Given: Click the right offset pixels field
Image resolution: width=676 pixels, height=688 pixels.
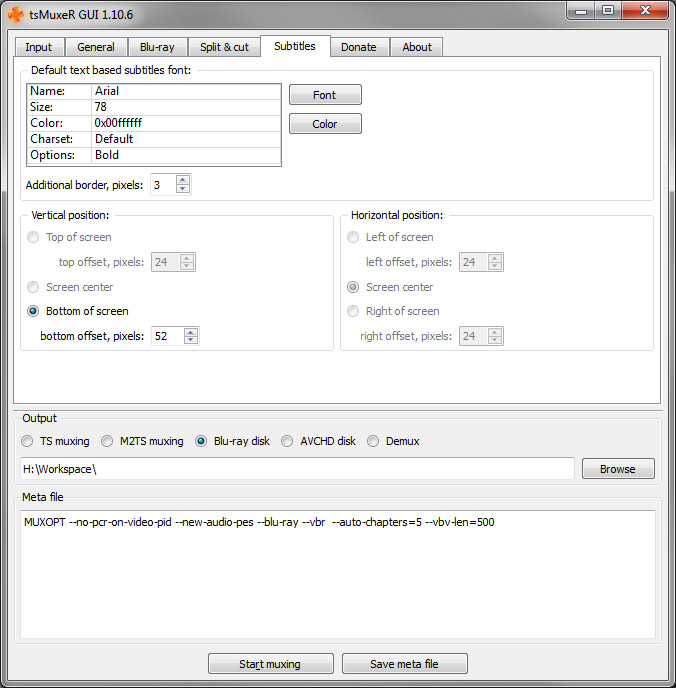Looking at the screenshot, I should (474, 336).
